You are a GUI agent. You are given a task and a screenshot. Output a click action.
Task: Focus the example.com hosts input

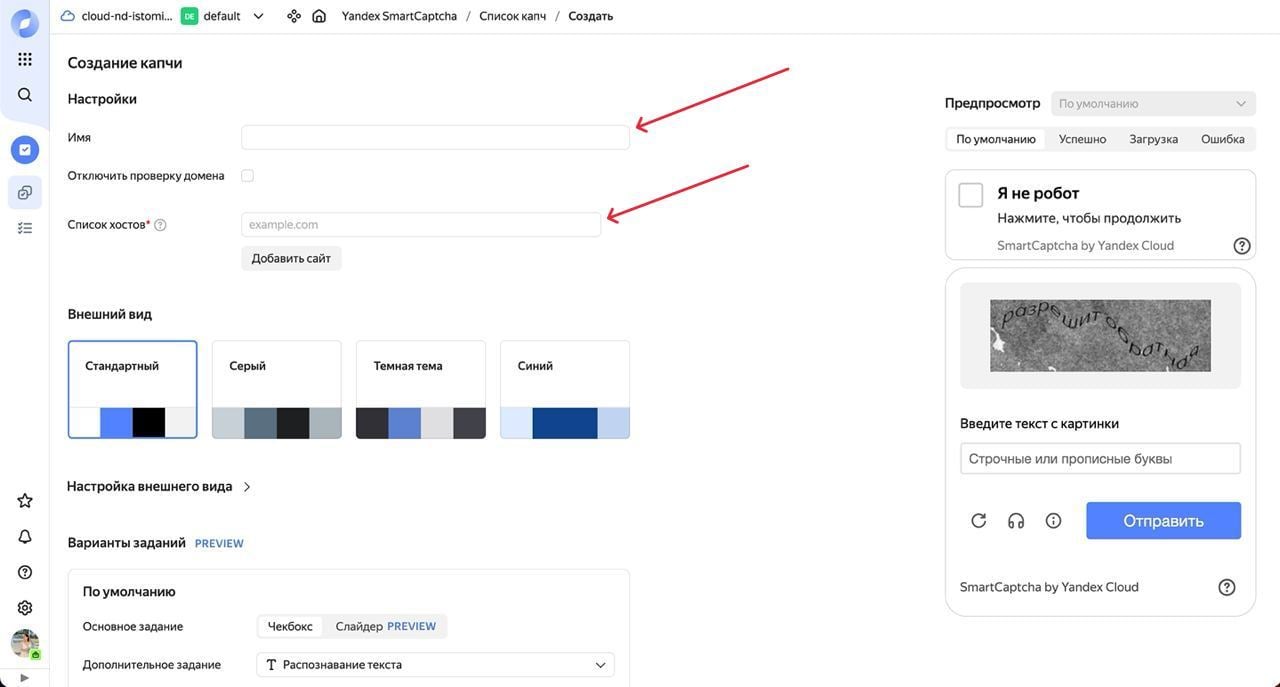click(x=421, y=225)
